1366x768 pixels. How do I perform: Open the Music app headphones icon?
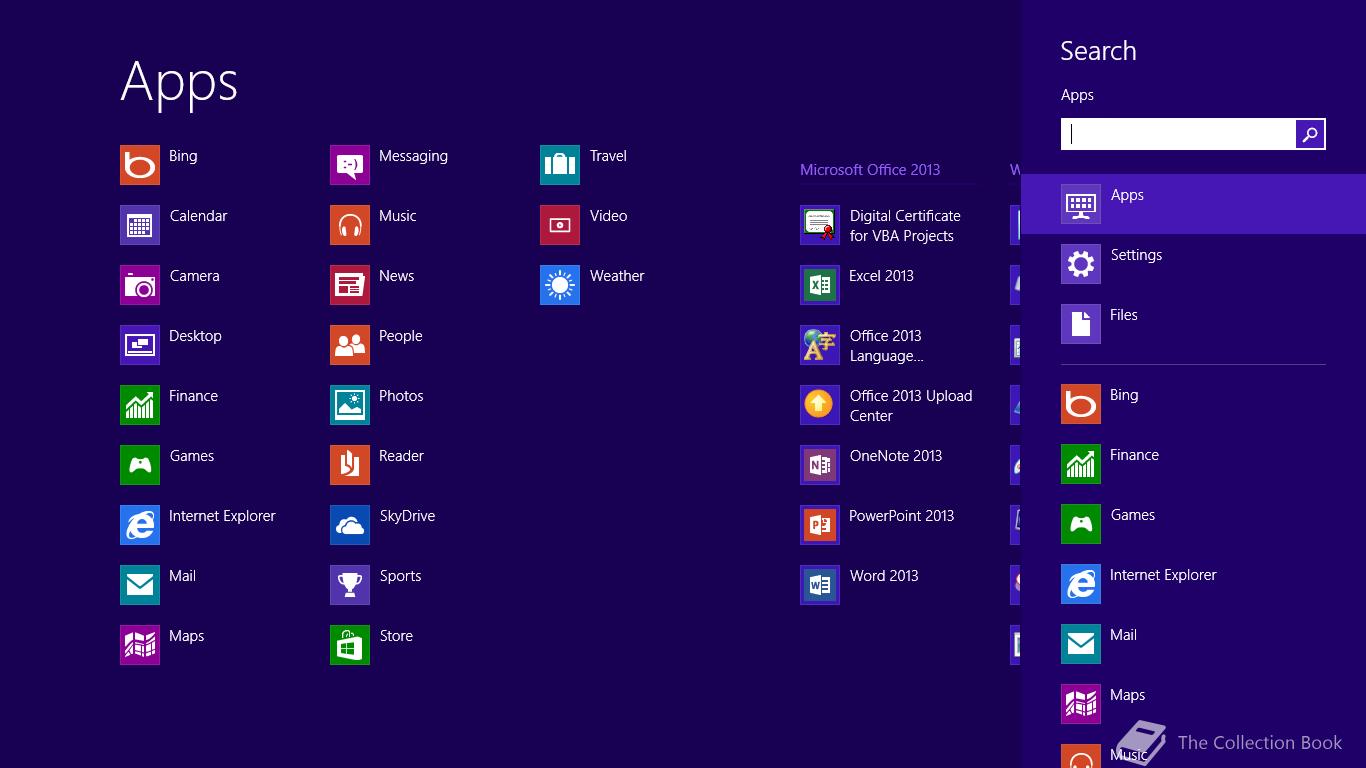pyautogui.click(x=350, y=225)
